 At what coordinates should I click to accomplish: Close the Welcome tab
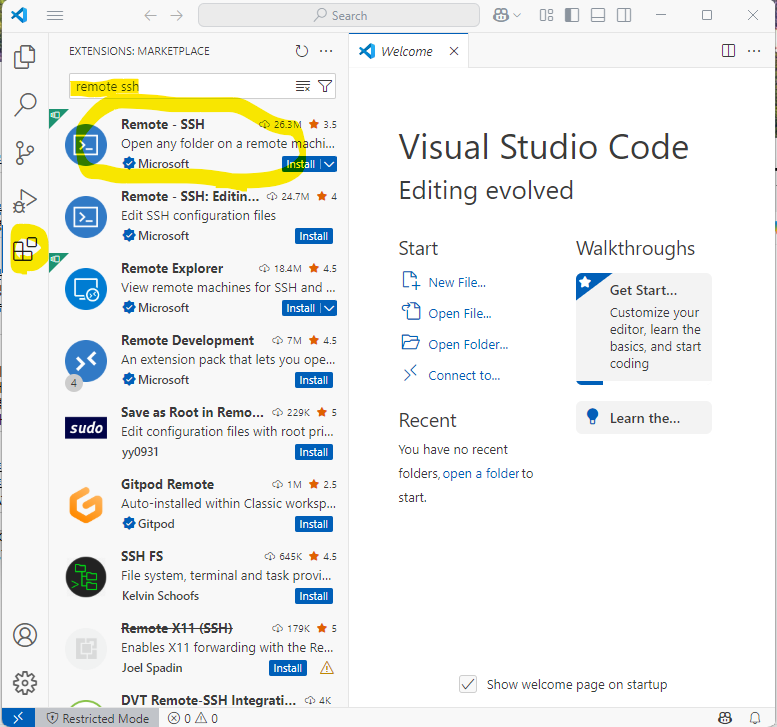453,51
